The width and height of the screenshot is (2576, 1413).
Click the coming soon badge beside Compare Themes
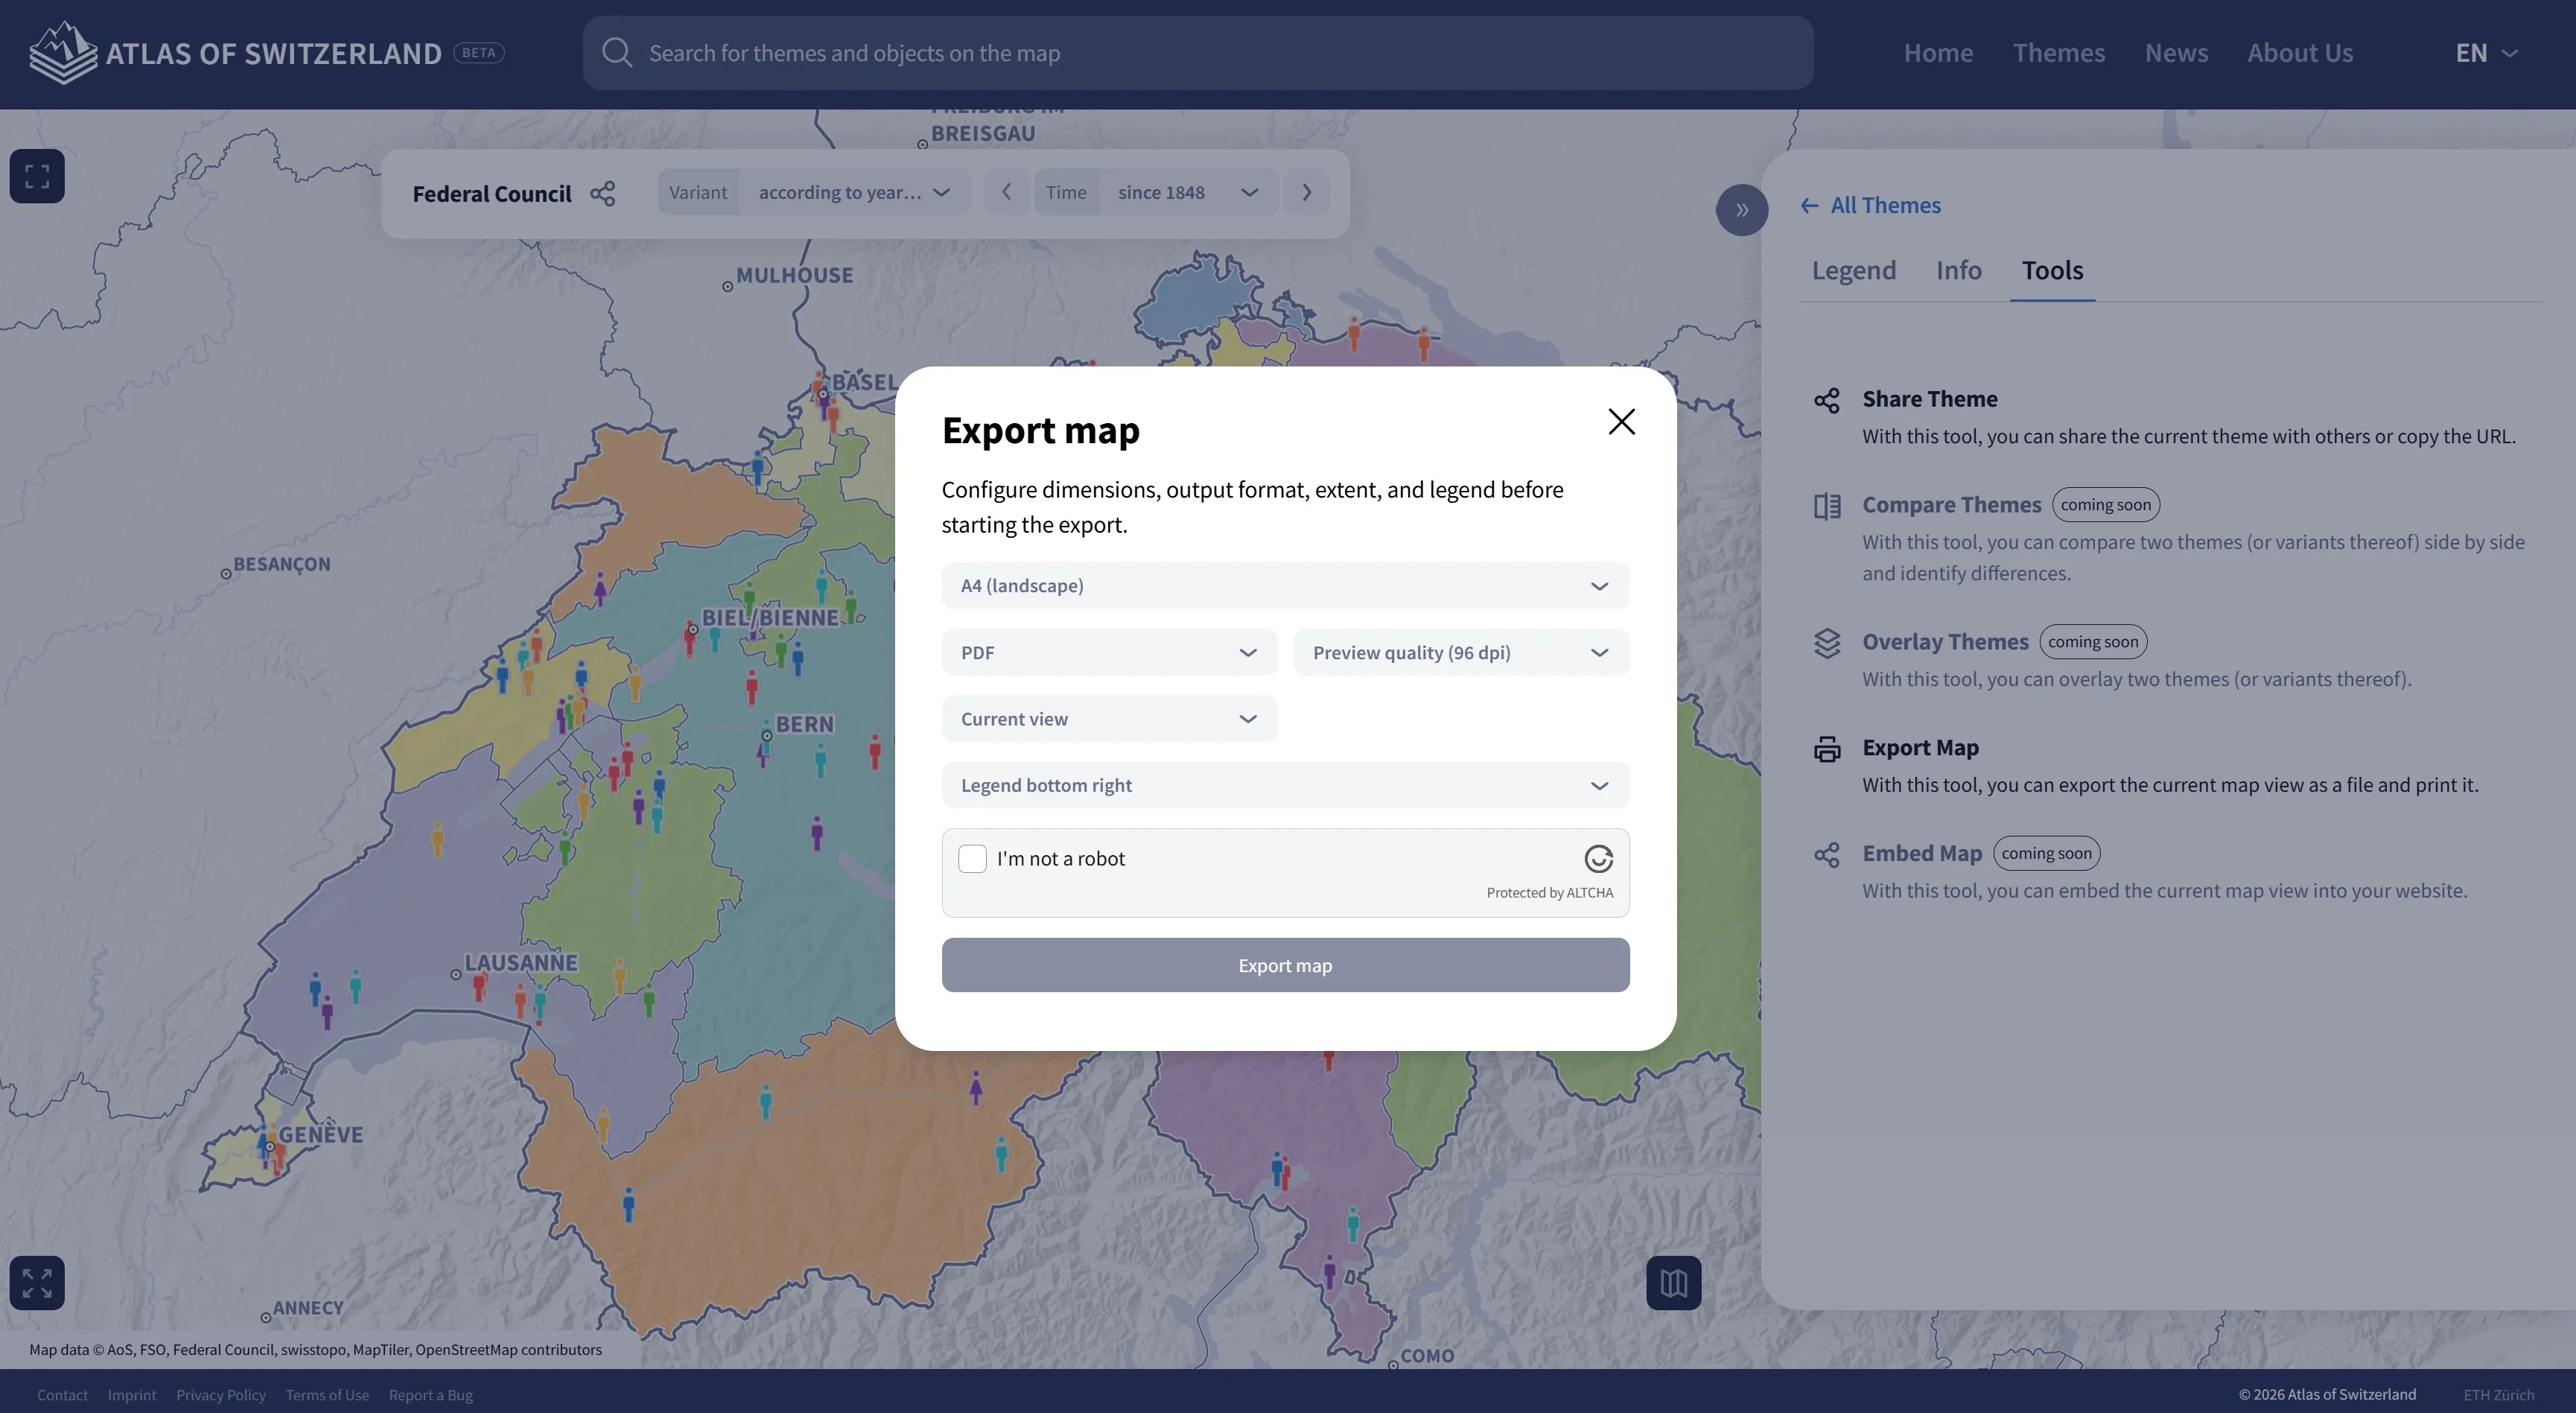2105,505
